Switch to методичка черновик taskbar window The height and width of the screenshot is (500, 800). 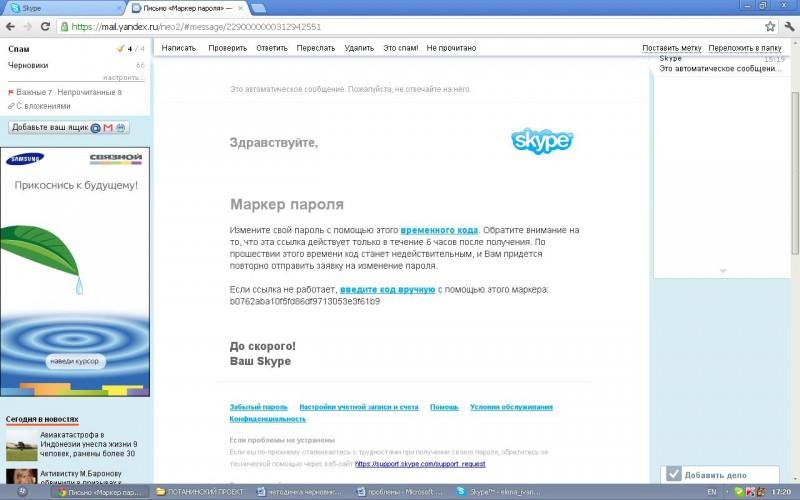pos(300,492)
